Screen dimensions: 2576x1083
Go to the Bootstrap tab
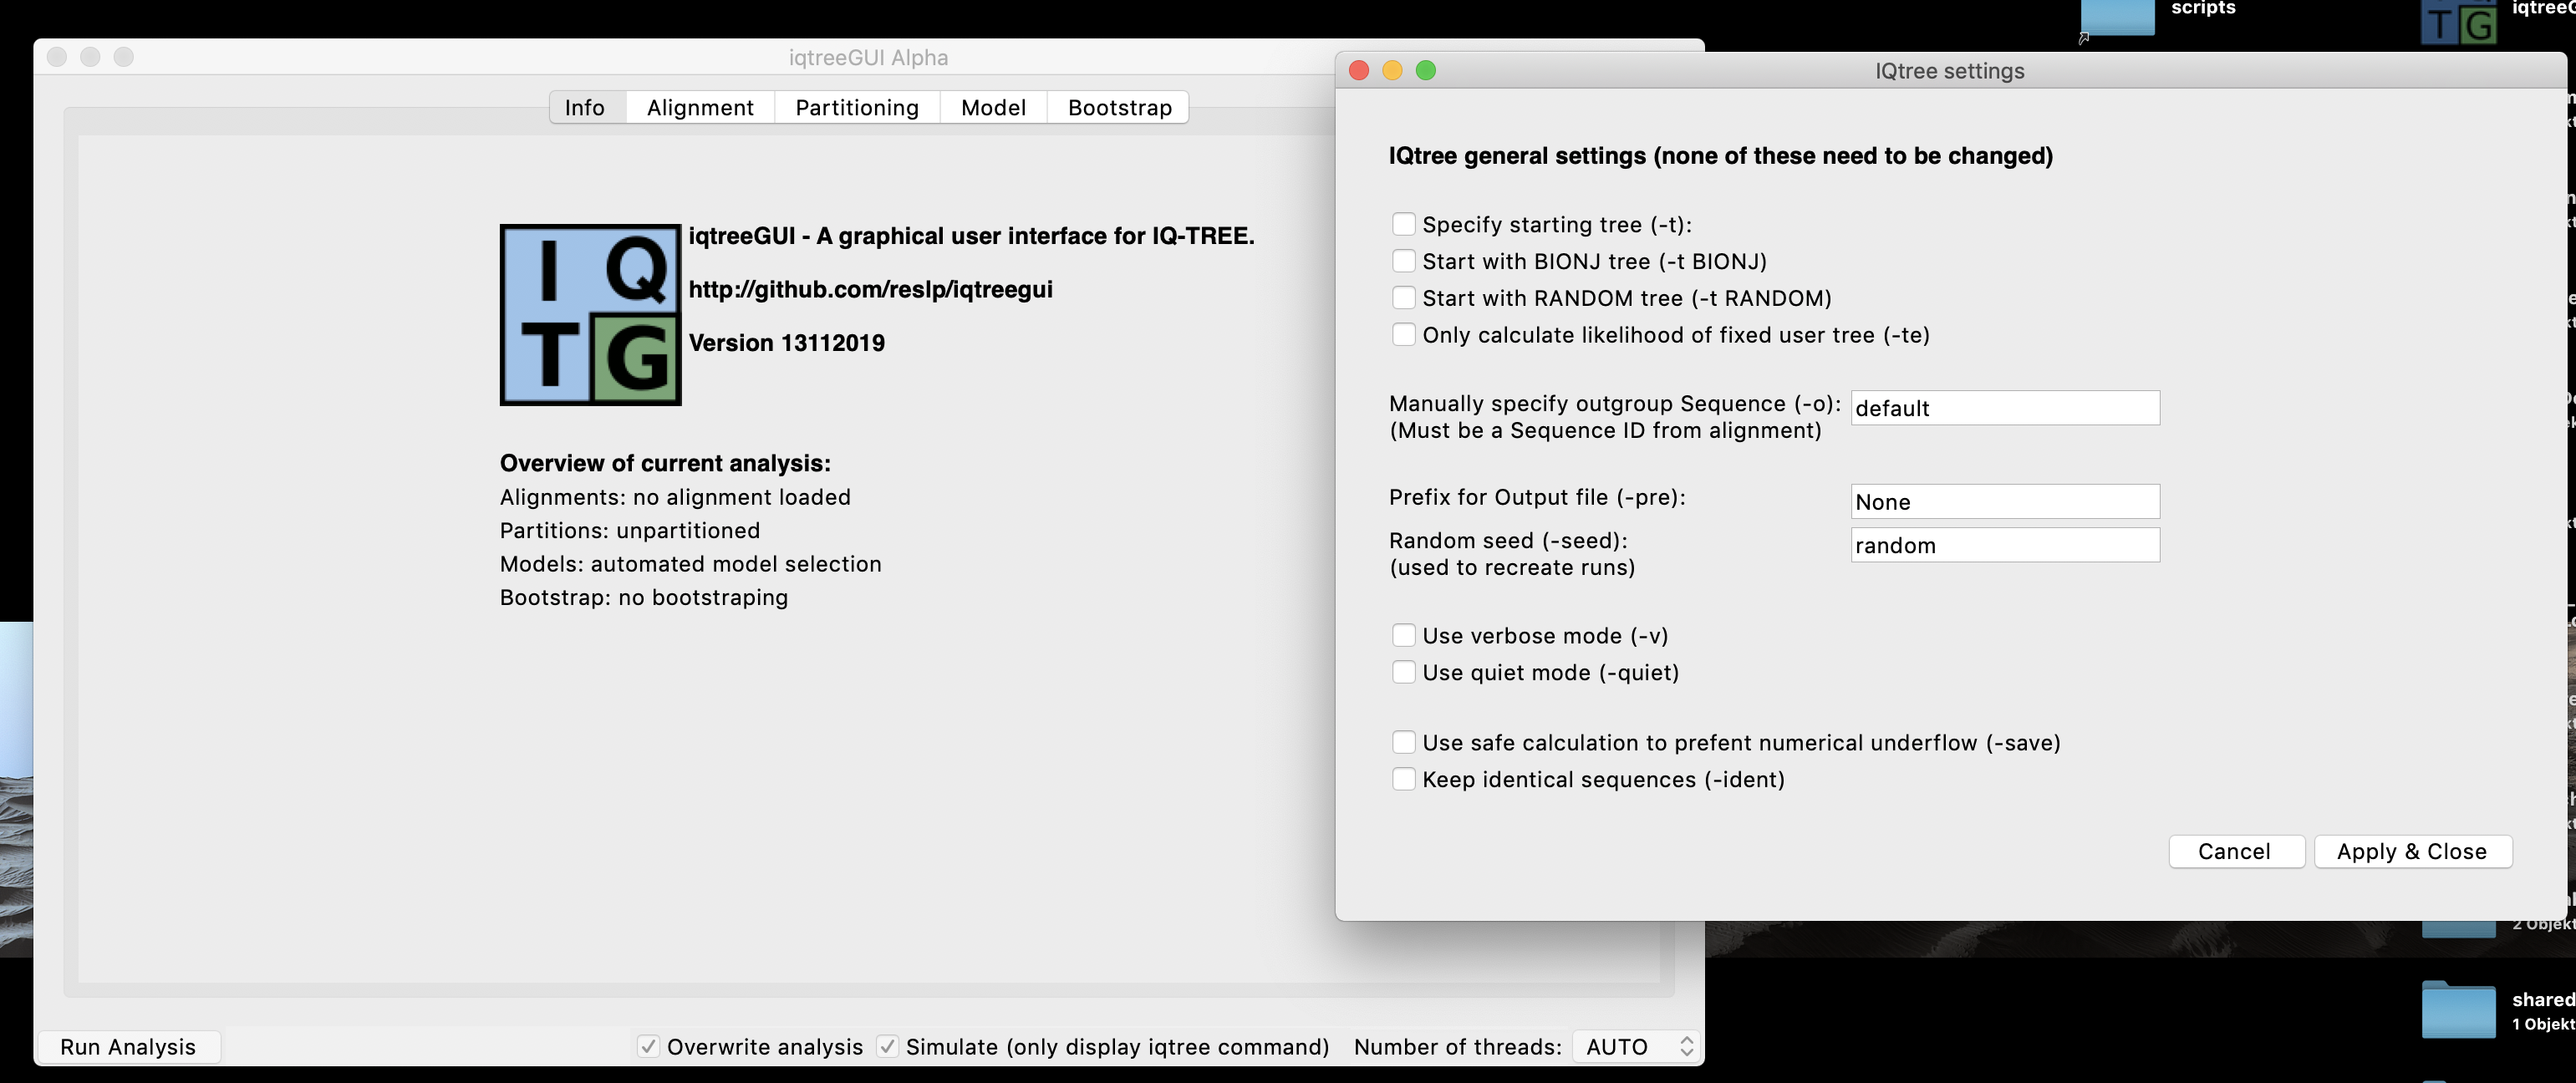1119,107
